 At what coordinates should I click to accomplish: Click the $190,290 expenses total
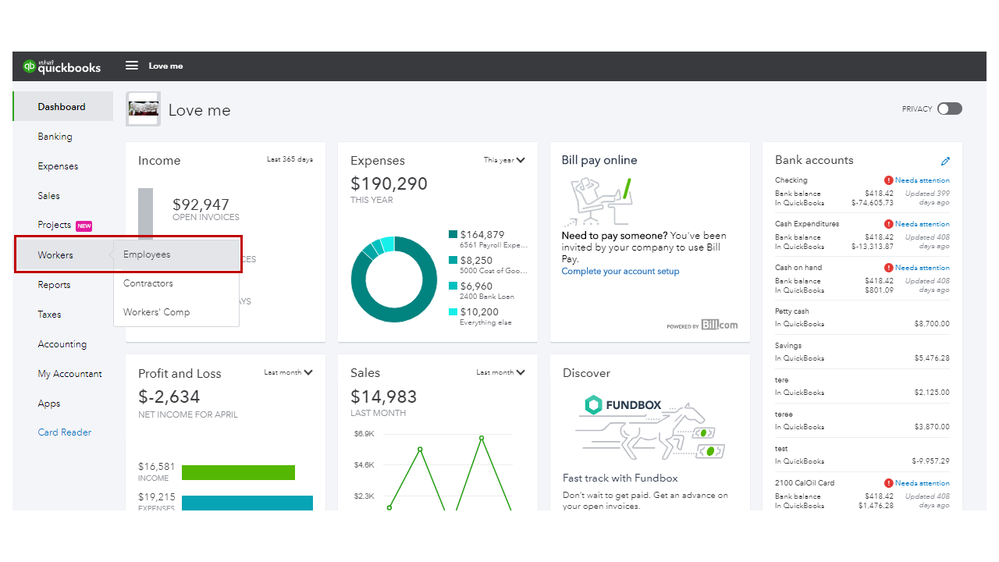(389, 184)
